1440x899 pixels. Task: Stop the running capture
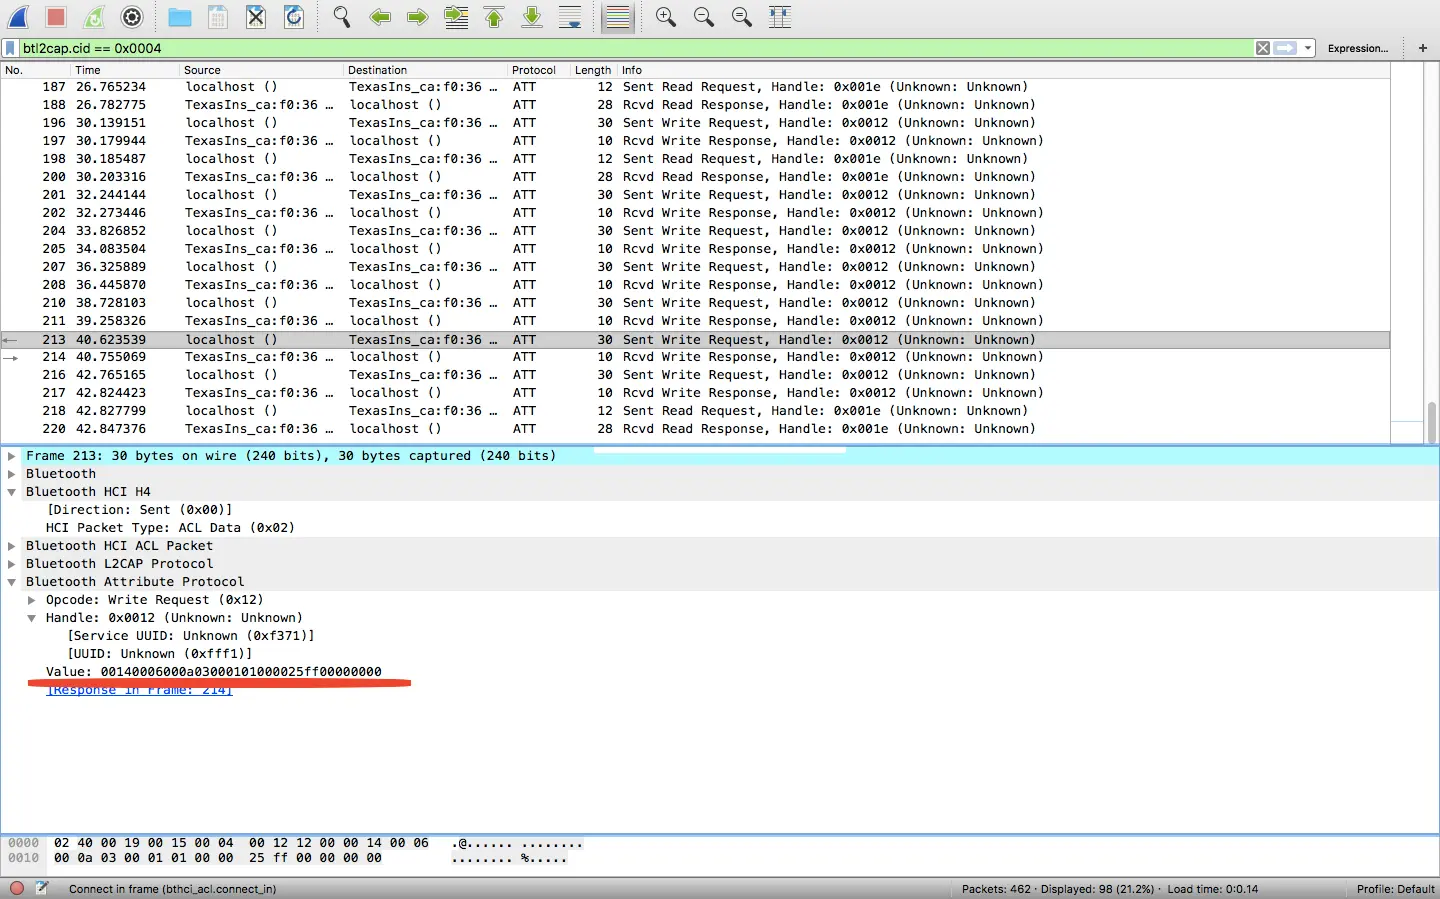56,17
